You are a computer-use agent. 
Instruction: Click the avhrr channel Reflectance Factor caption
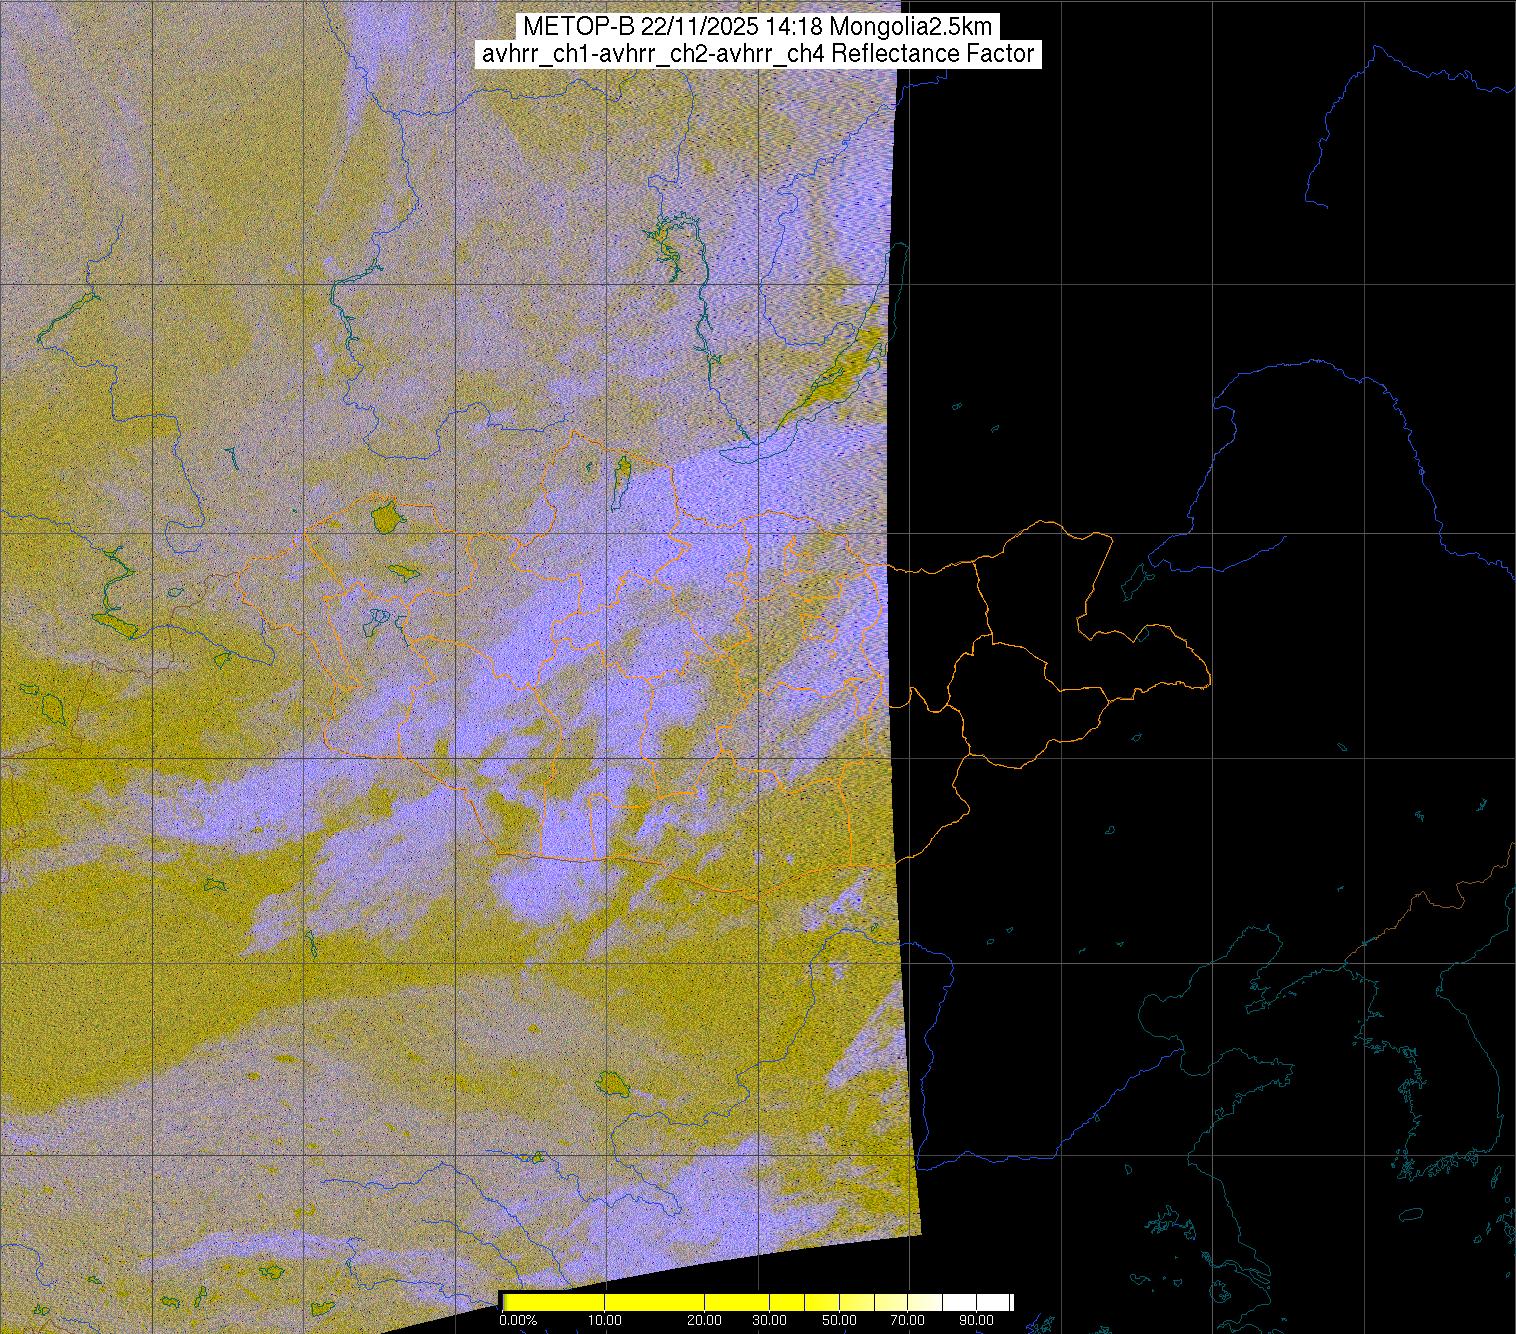(x=757, y=54)
